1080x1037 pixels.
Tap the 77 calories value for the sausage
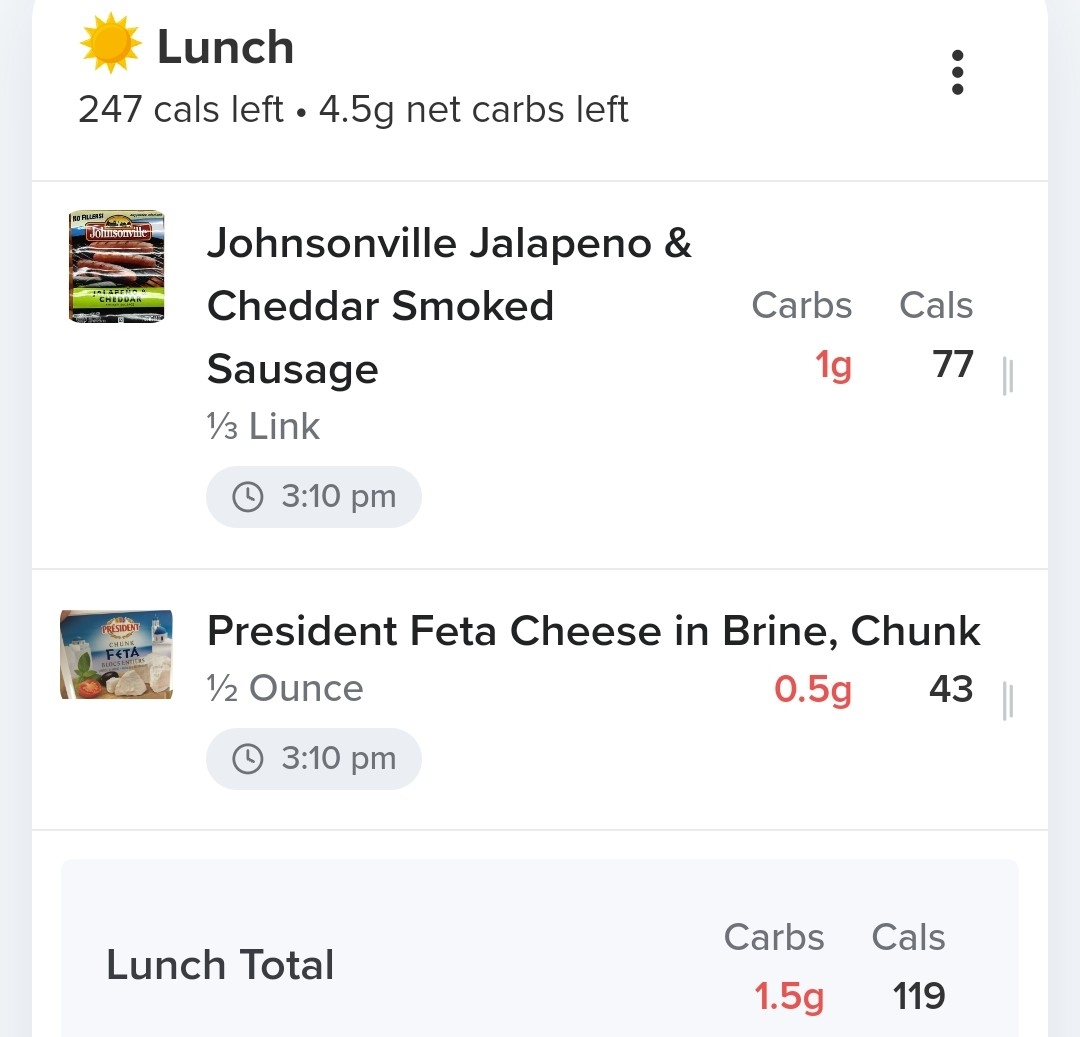tap(953, 364)
